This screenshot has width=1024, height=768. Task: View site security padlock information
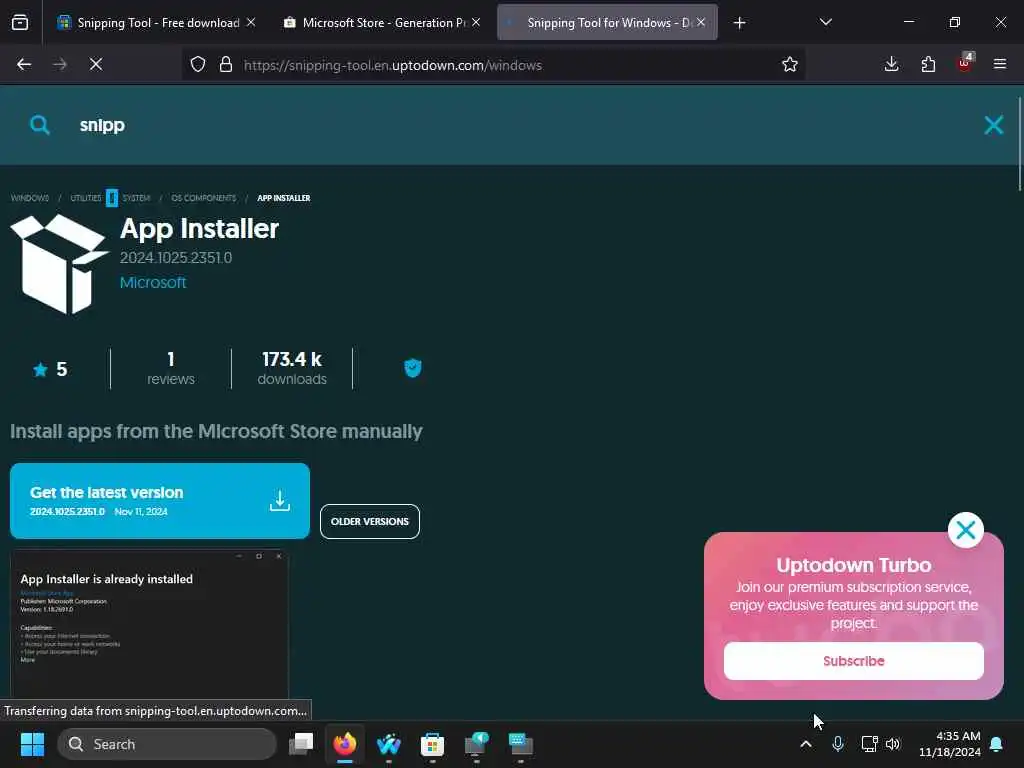(x=226, y=65)
